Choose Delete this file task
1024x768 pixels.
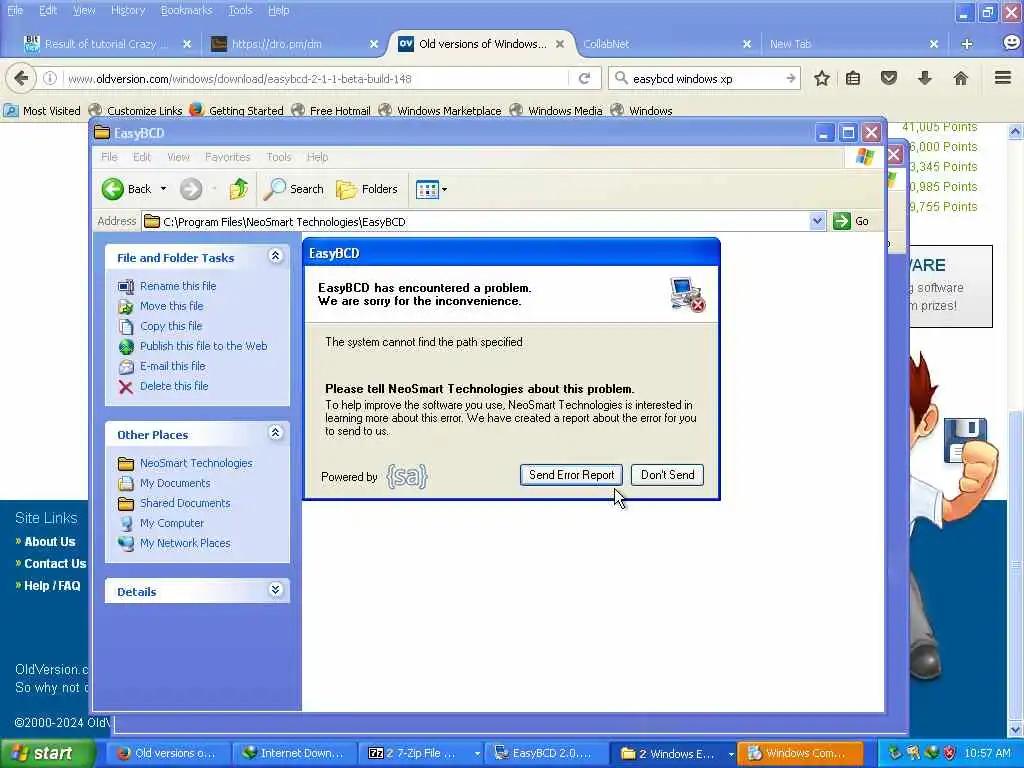174,386
